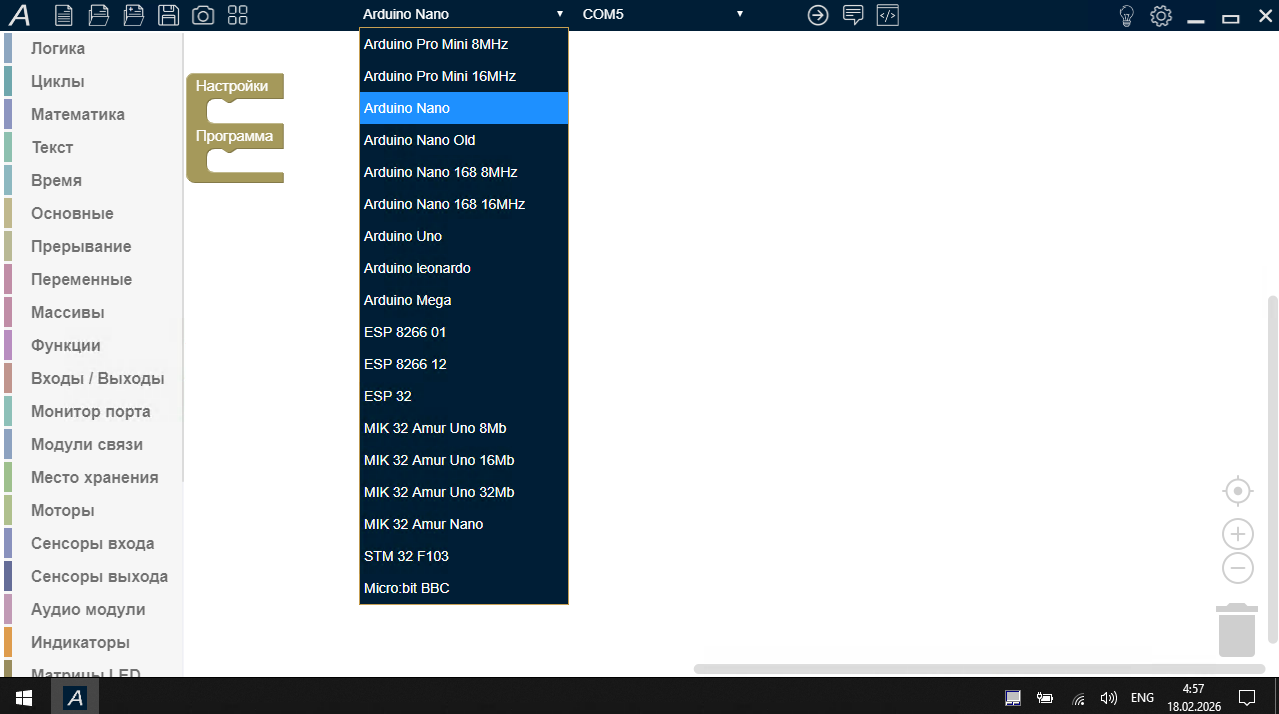The height and width of the screenshot is (714, 1279).
Task: Click the upload arrow circle icon
Action: tap(818, 15)
